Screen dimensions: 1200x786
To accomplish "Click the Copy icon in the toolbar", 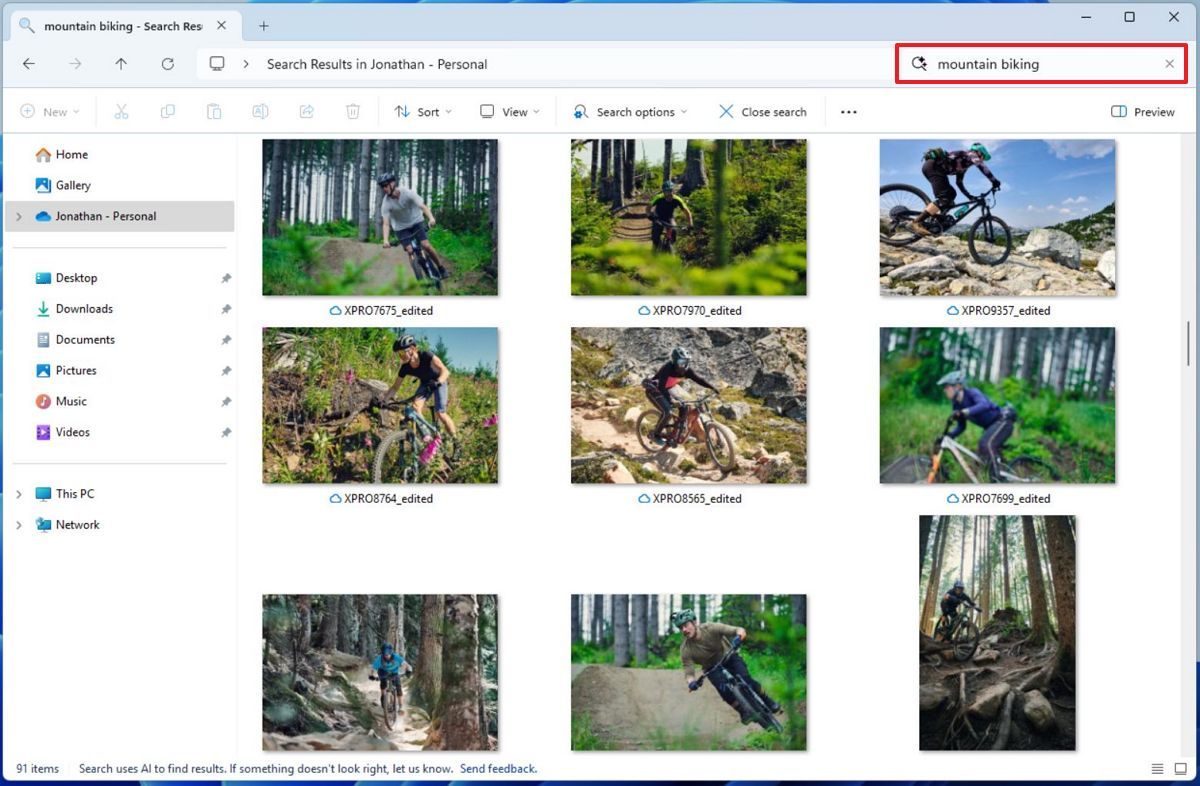I will (167, 111).
